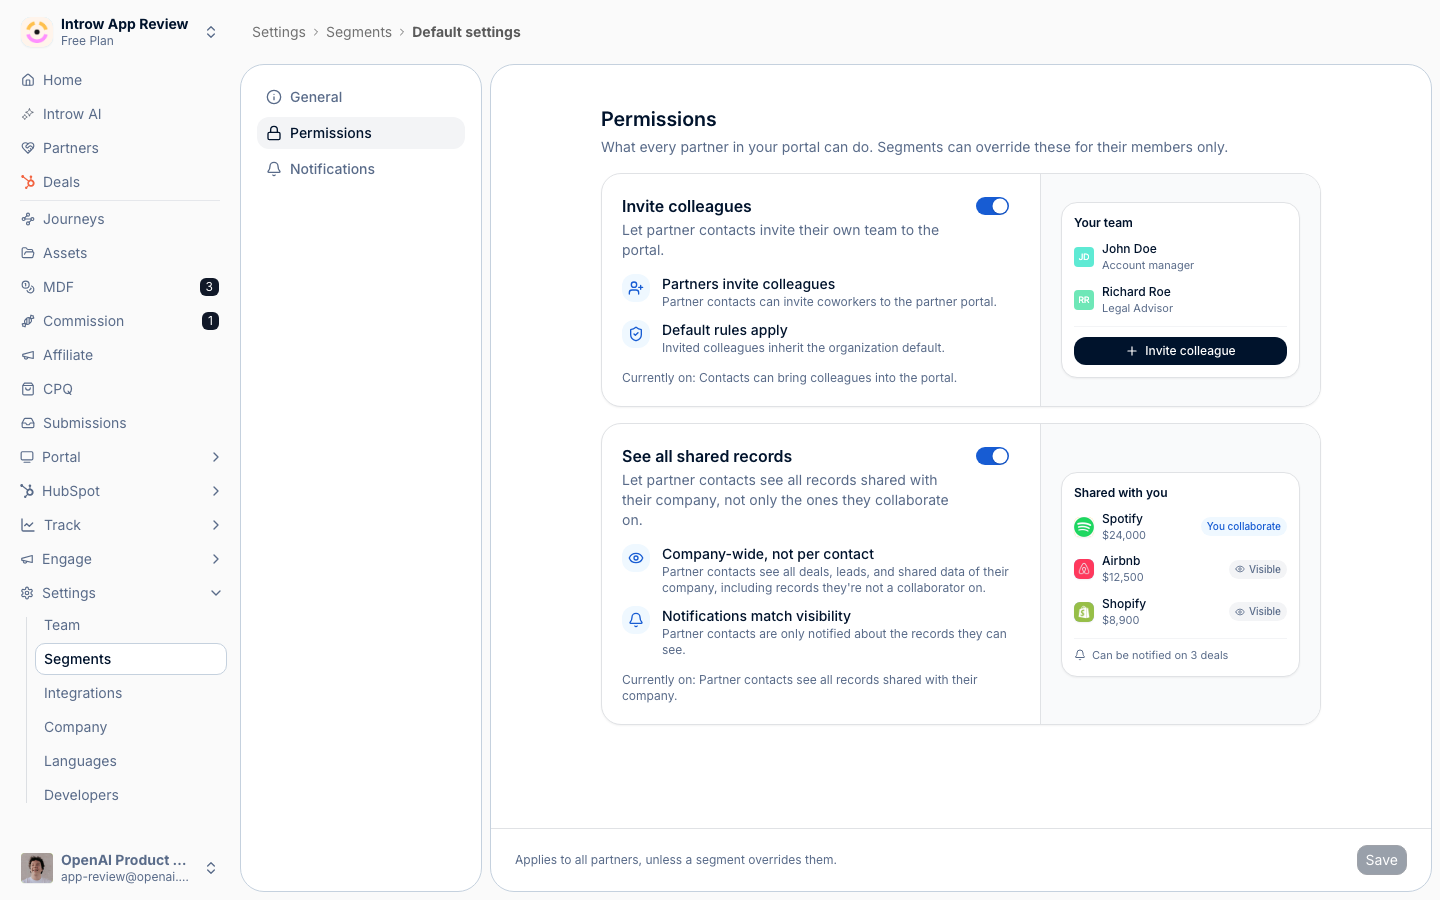The image size is (1440, 900).
Task: Open the Affiliate megaphone item
Action: [x=120, y=355]
